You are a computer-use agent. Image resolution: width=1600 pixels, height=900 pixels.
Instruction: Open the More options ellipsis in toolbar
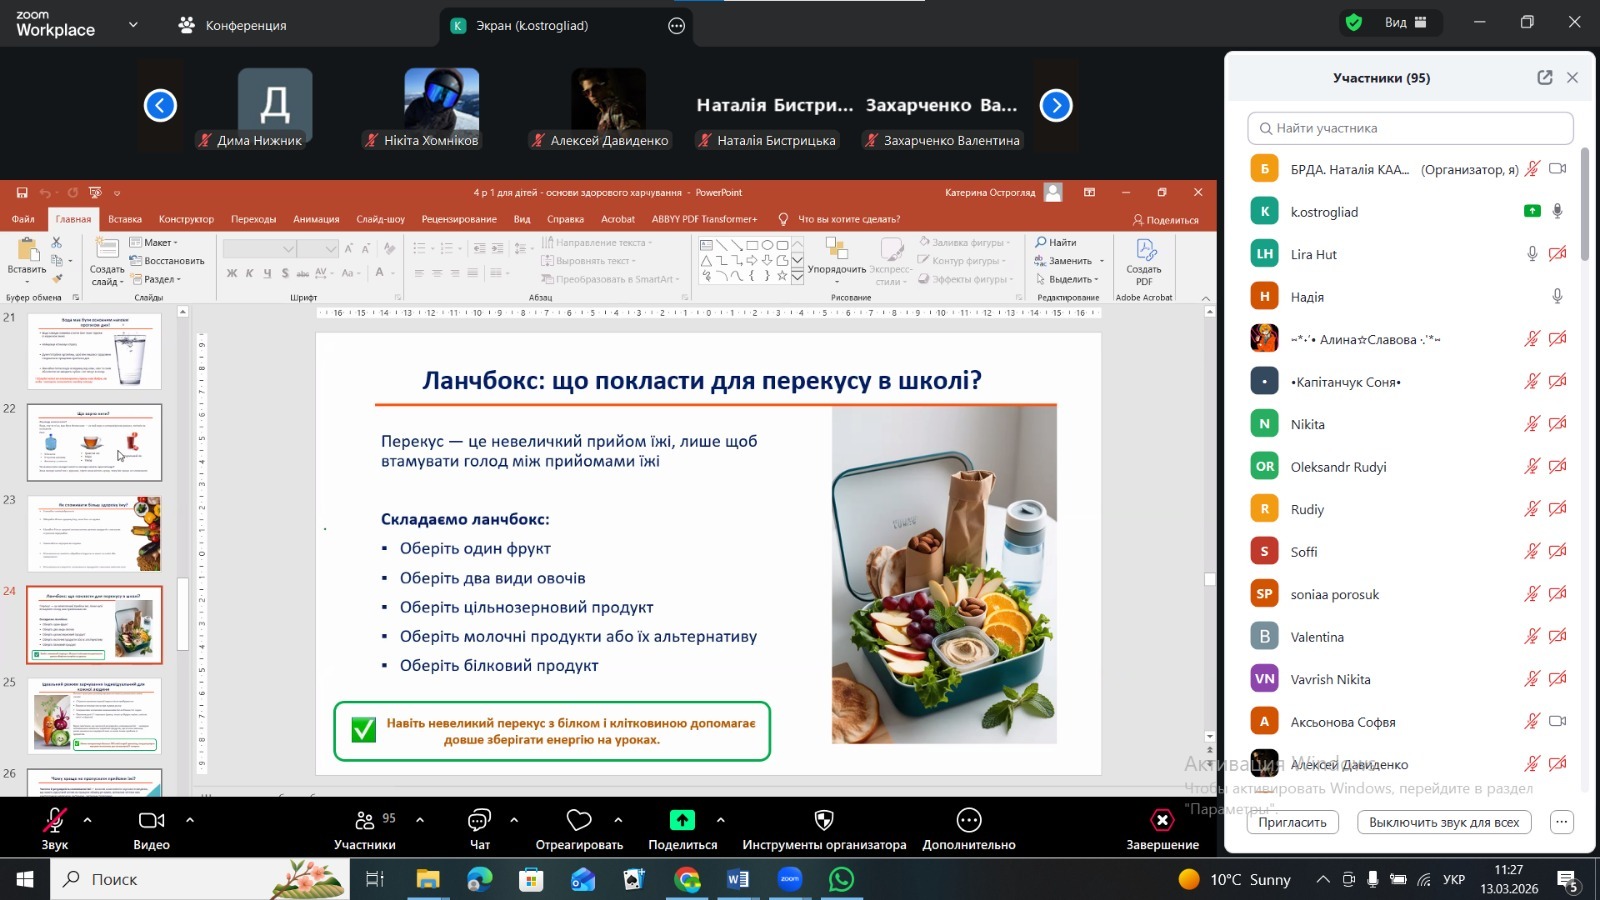pos(968,821)
